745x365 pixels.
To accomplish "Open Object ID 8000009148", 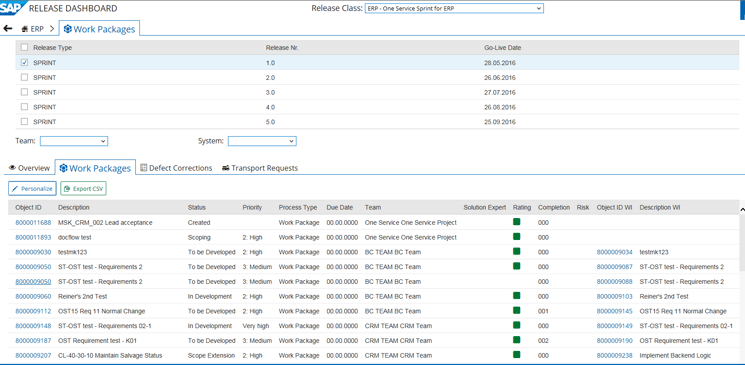I will [33, 326].
